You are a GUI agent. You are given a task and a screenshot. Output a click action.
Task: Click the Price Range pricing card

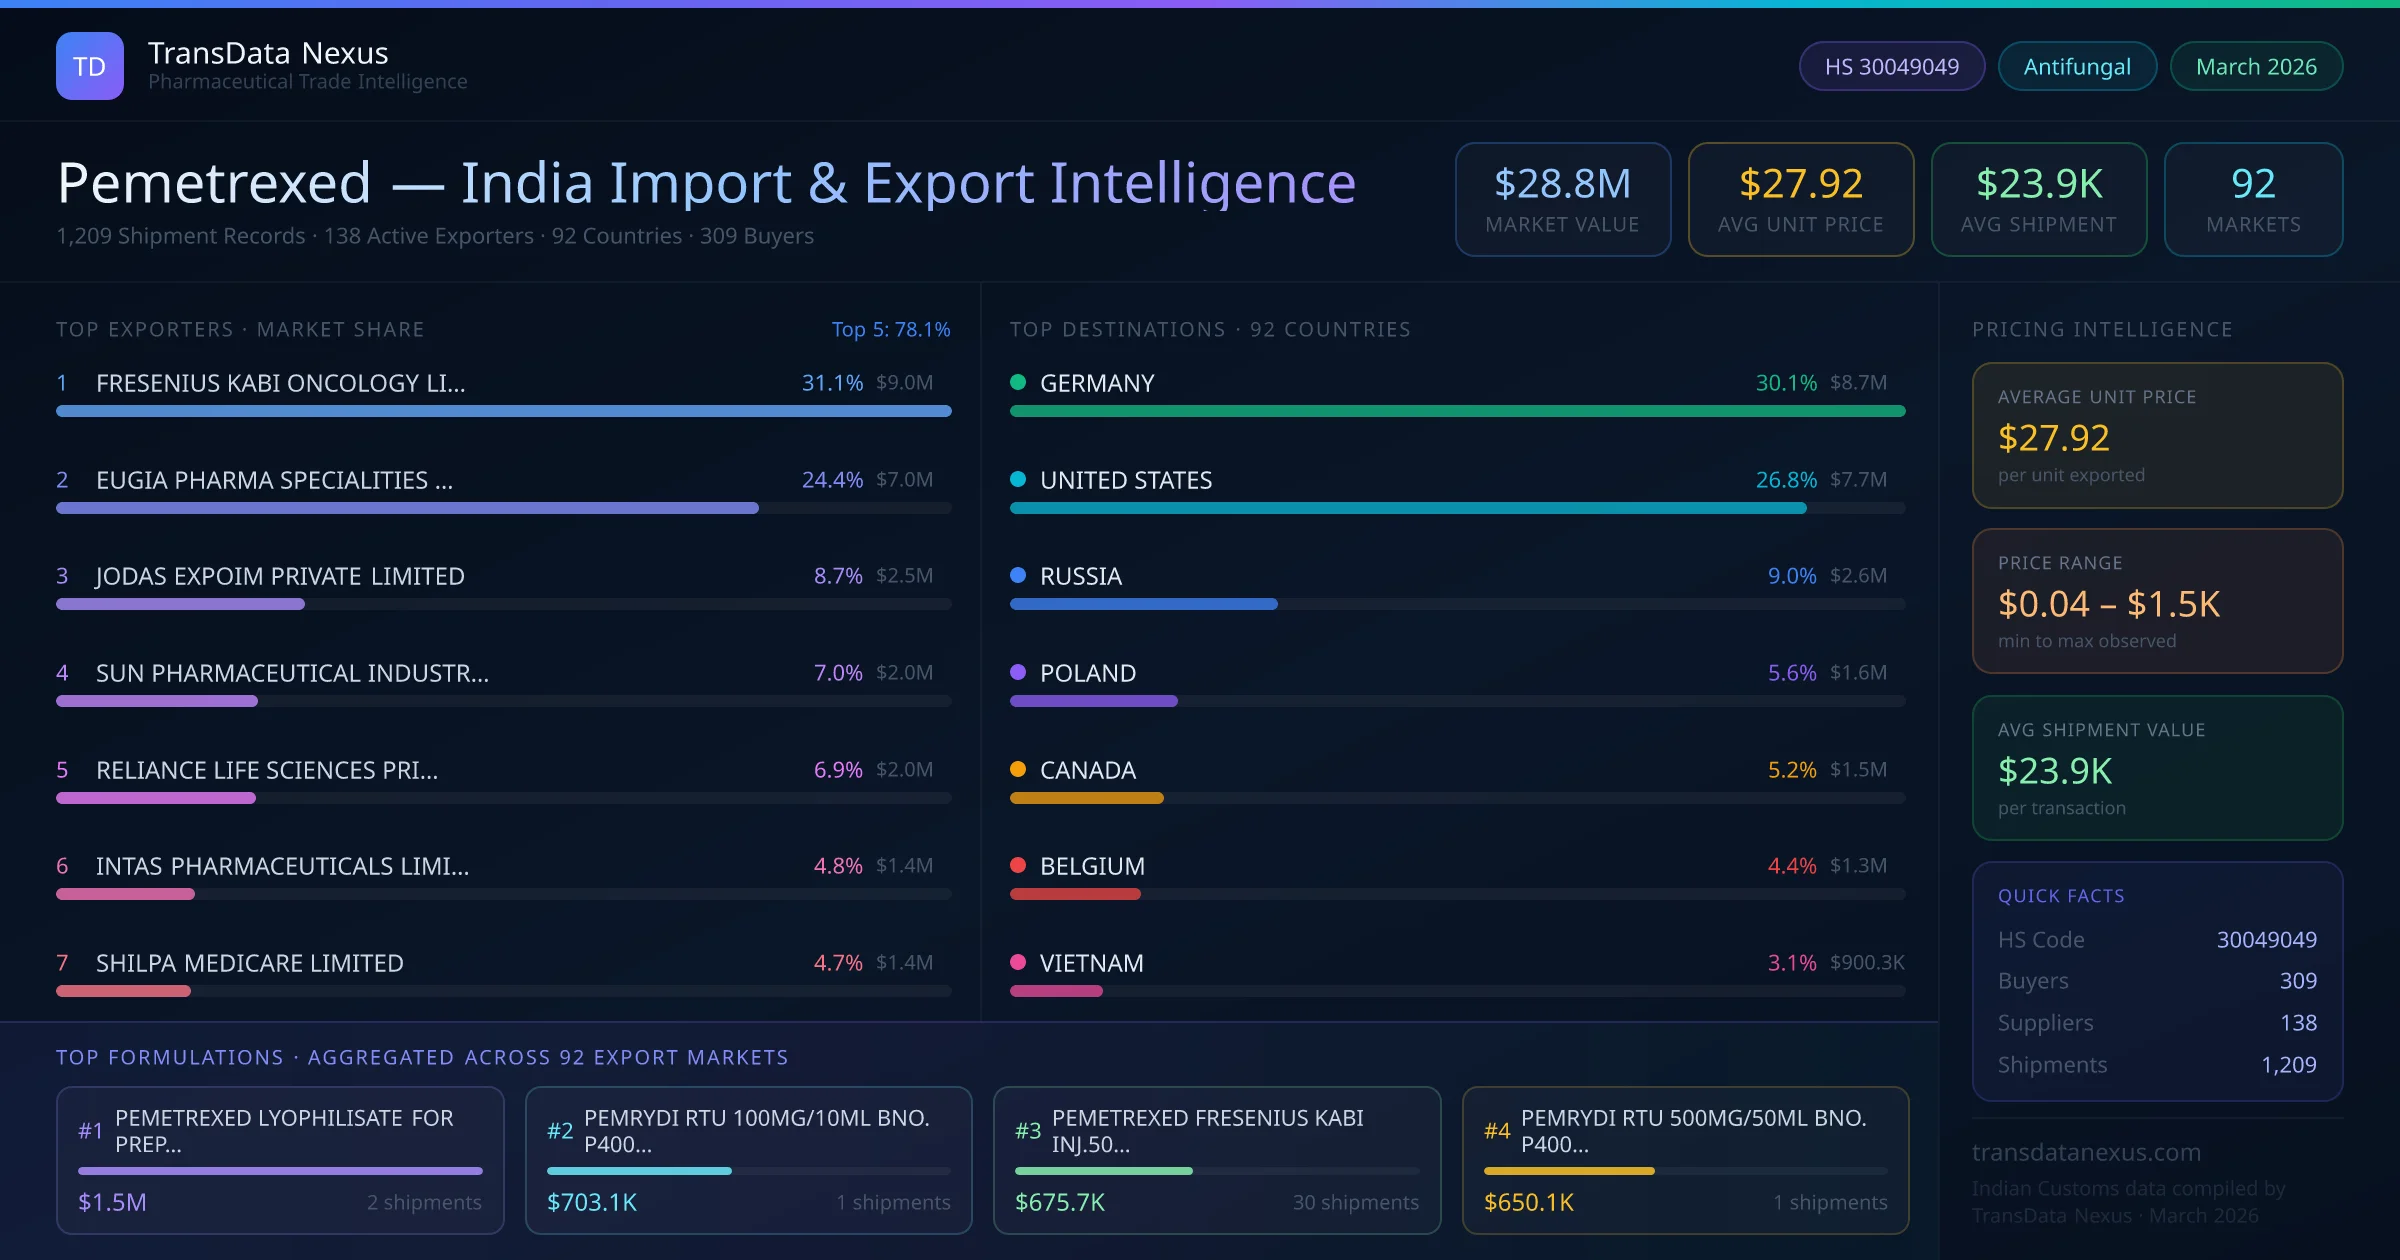click(x=2156, y=601)
